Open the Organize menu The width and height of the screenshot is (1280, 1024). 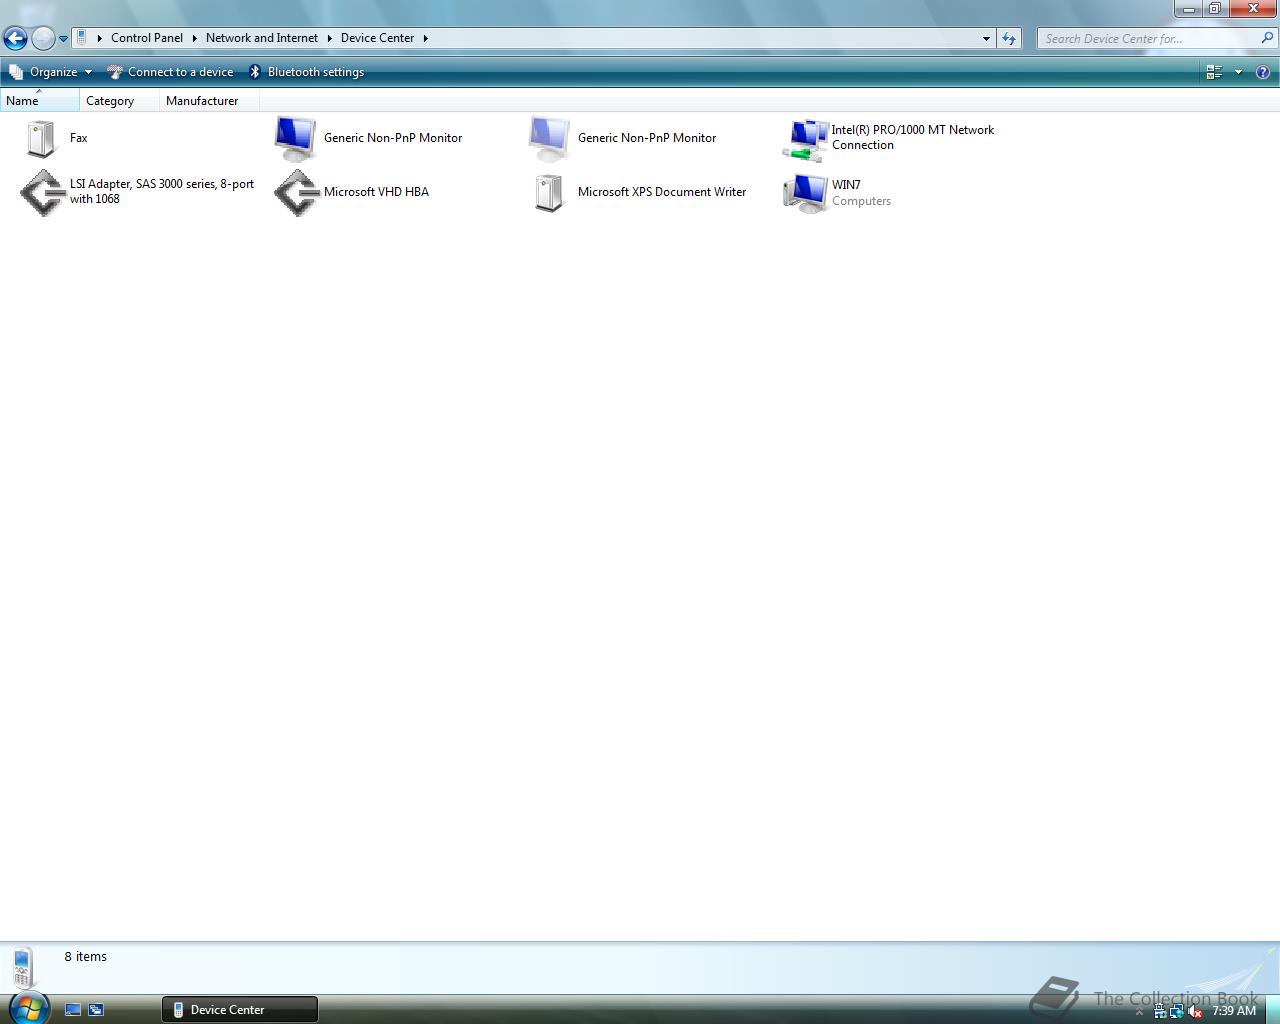pos(50,72)
